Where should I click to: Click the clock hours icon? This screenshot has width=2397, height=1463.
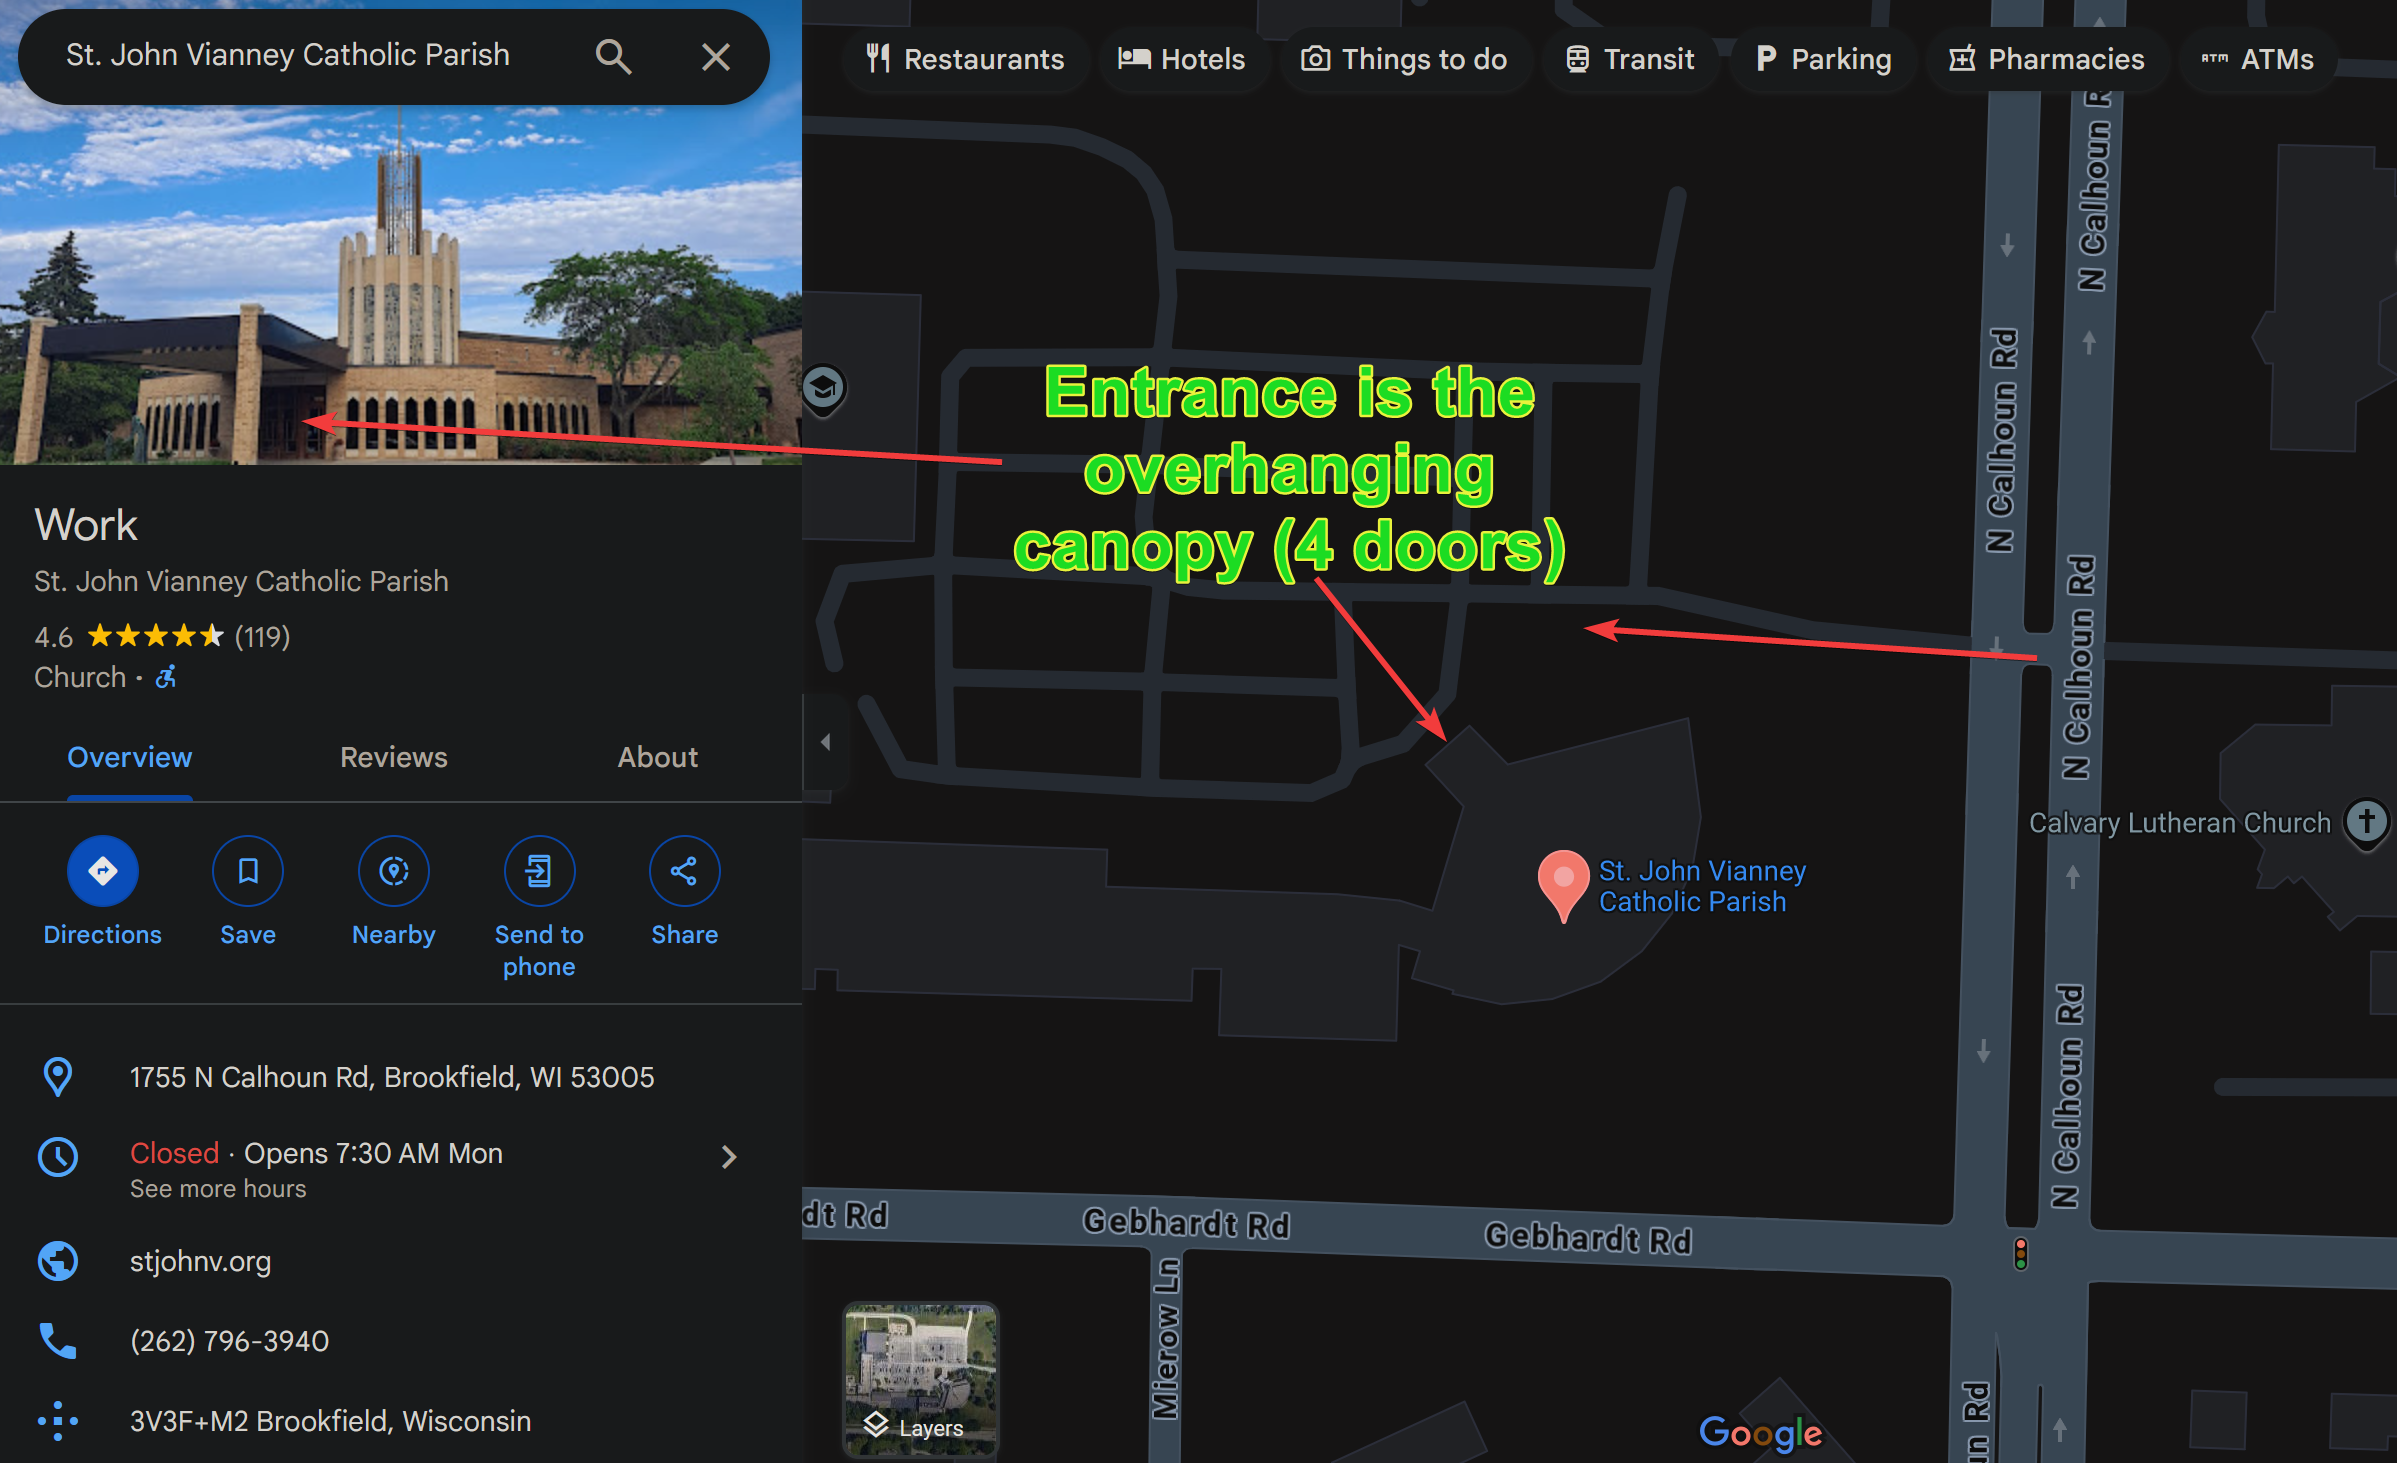(x=58, y=1156)
